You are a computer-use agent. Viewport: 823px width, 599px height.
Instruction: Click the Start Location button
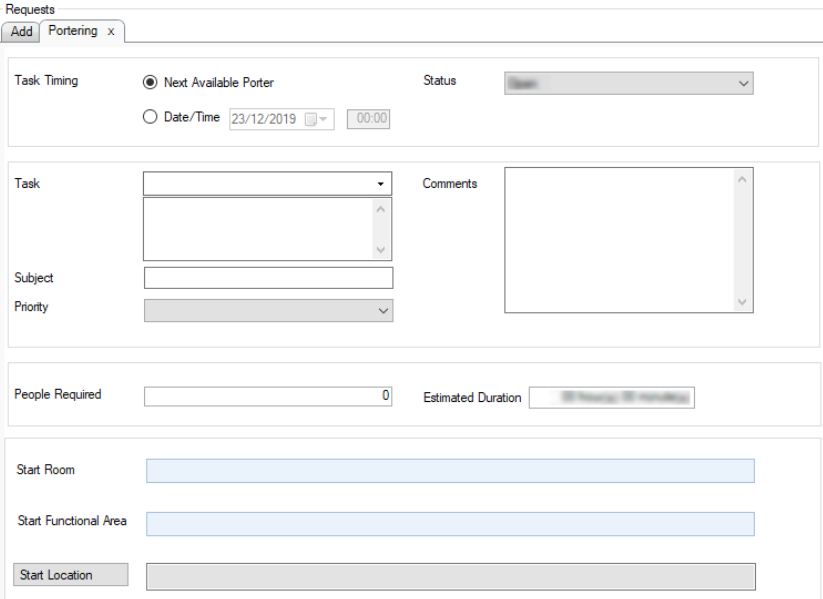[x=70, y=575]
